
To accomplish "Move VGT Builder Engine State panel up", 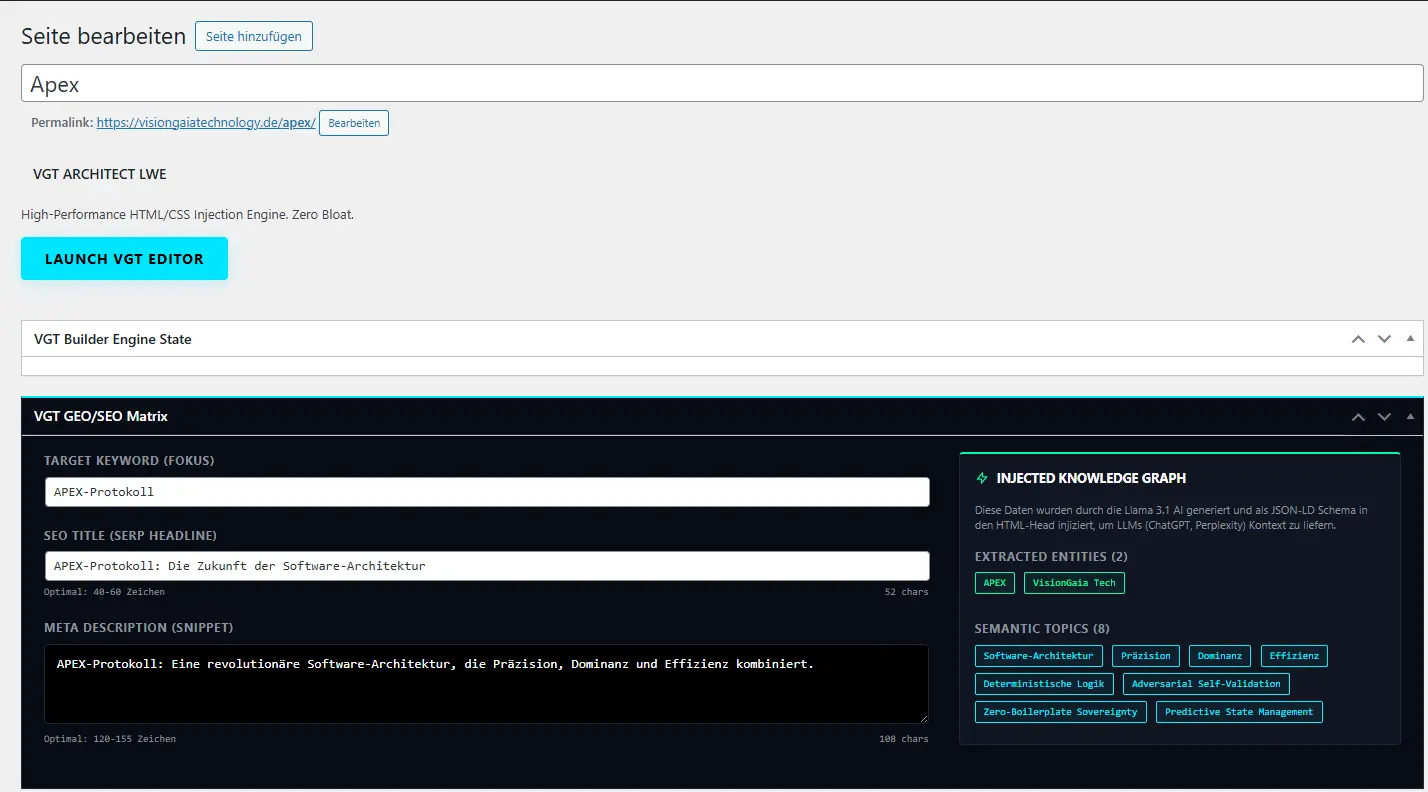I will click(1358, 339).
